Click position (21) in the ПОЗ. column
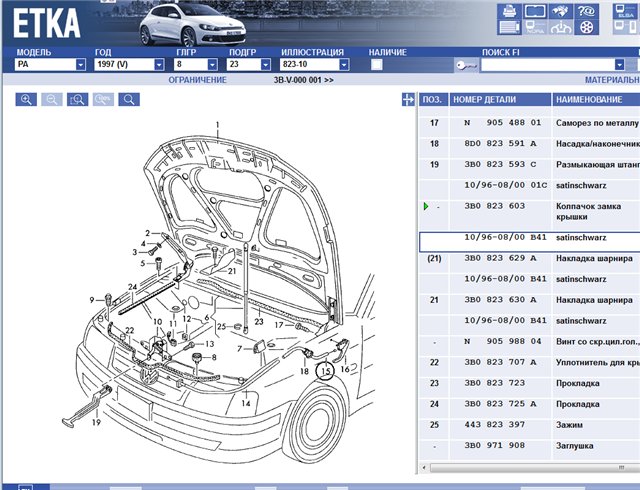 tap(434, 258)
